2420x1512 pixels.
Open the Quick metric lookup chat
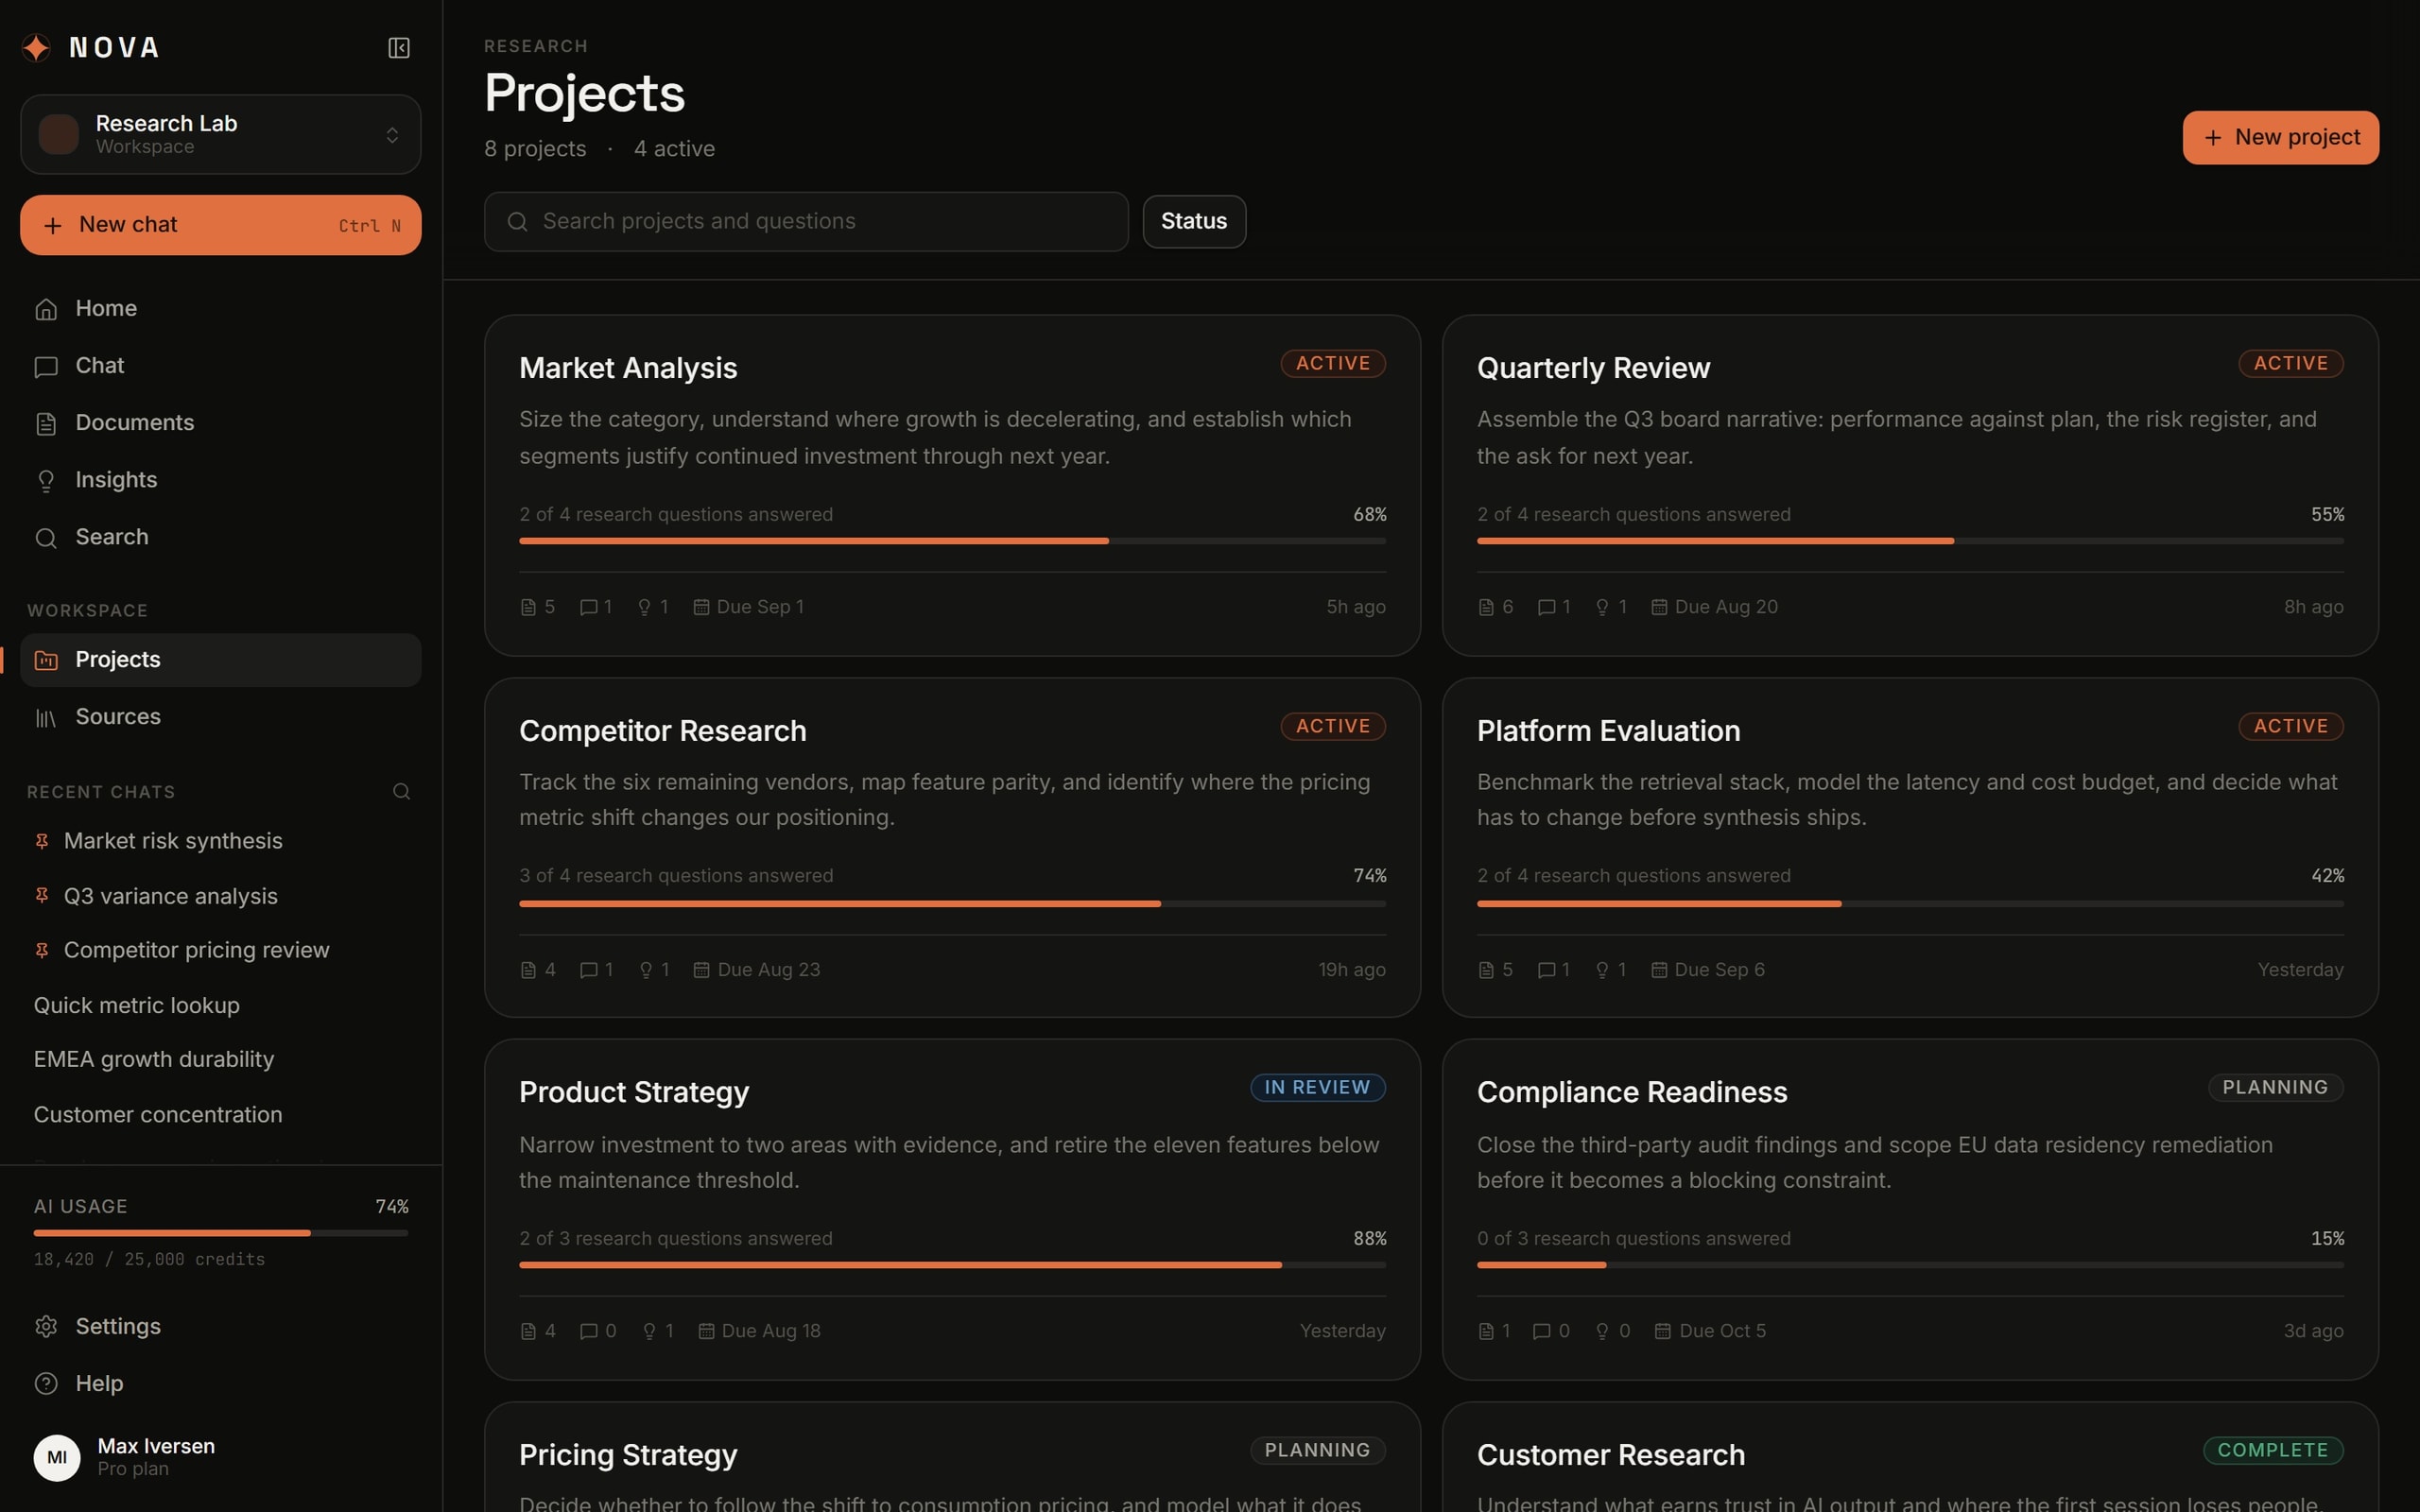(x=220, y=1005)
